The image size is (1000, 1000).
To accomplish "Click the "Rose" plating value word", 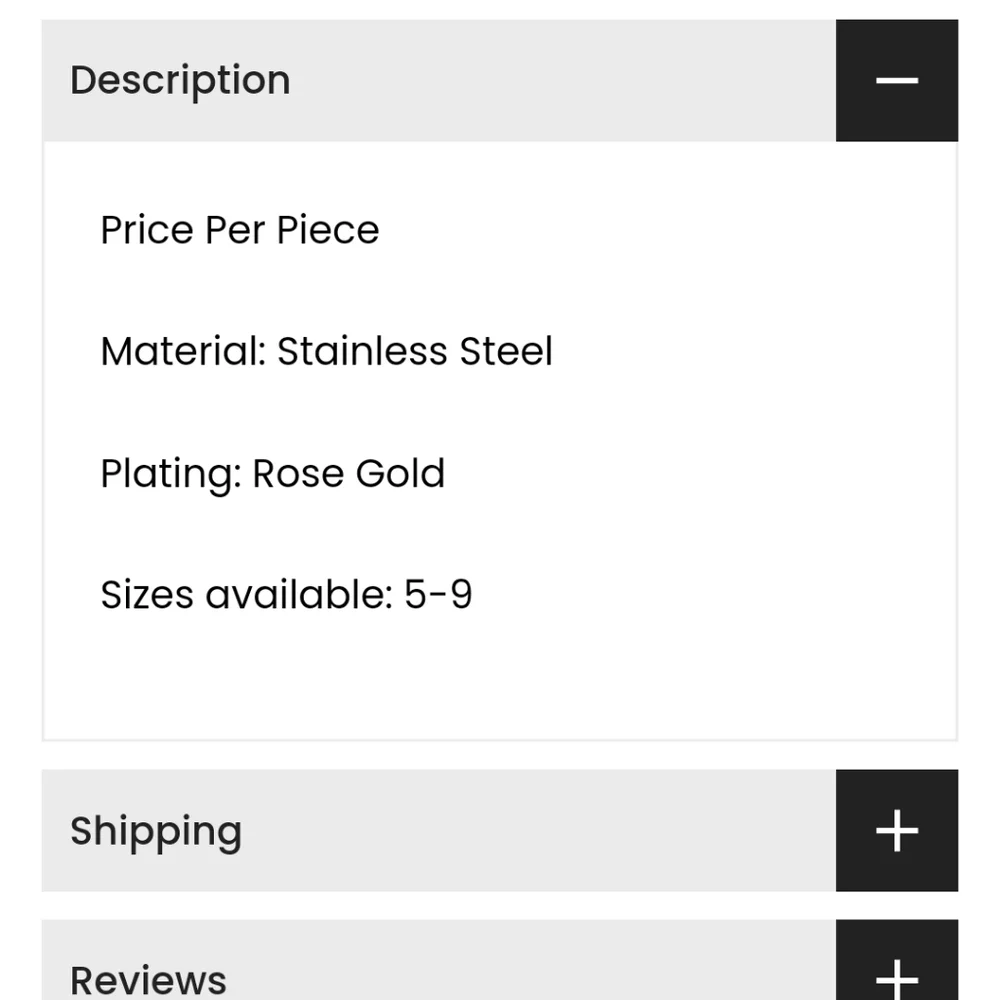I will pyautogui.click(x=290, y=474).
